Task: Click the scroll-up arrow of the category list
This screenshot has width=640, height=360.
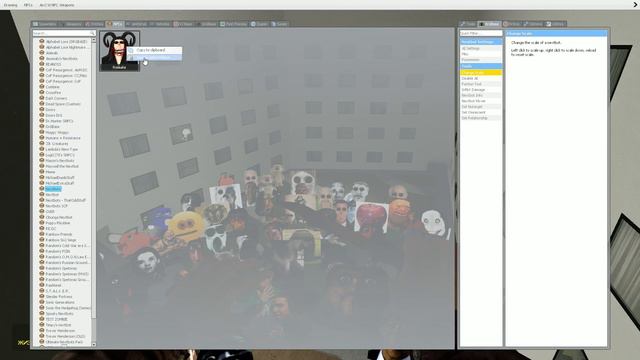Action: pos(94,40)
